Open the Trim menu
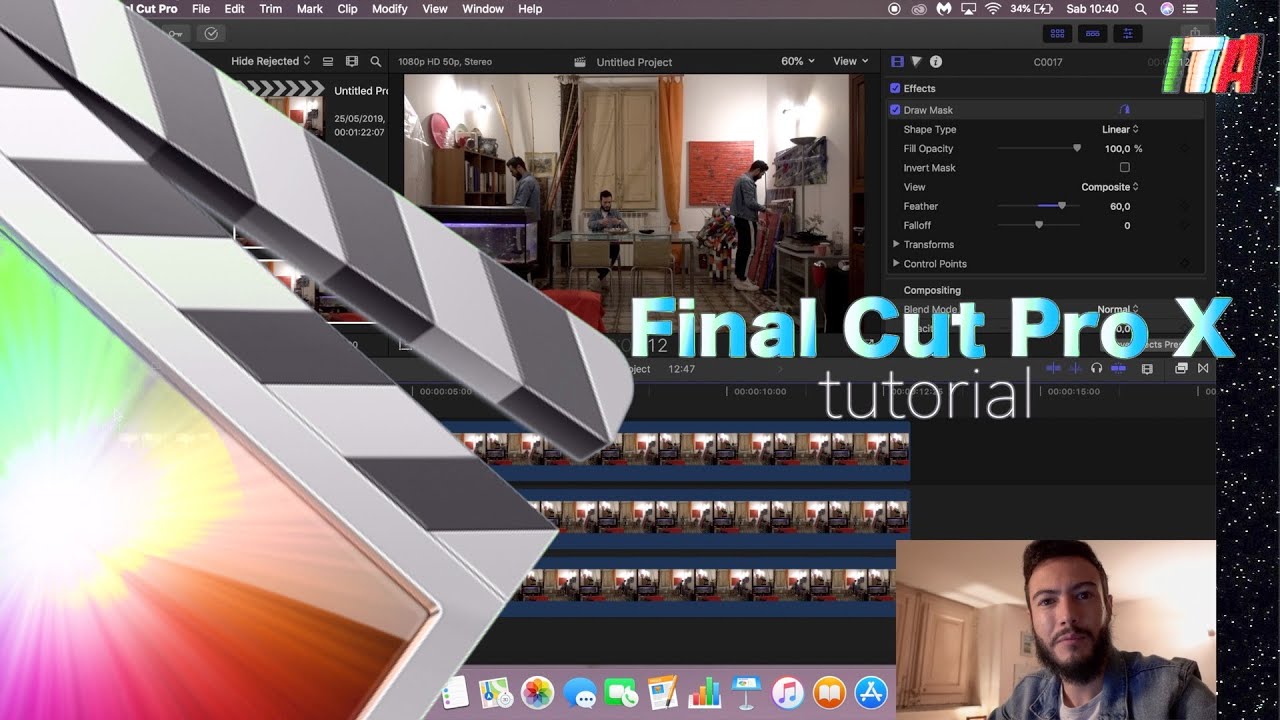 [x=270, y=9]
